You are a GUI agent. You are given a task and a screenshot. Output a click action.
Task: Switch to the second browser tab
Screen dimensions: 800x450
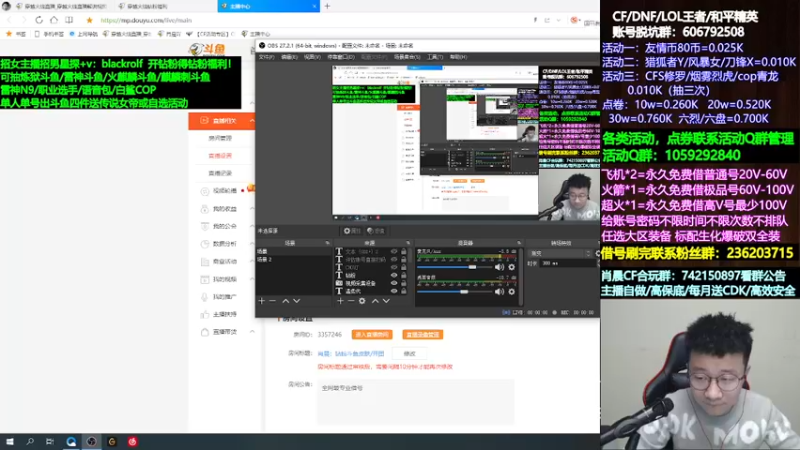click(164, 6)
